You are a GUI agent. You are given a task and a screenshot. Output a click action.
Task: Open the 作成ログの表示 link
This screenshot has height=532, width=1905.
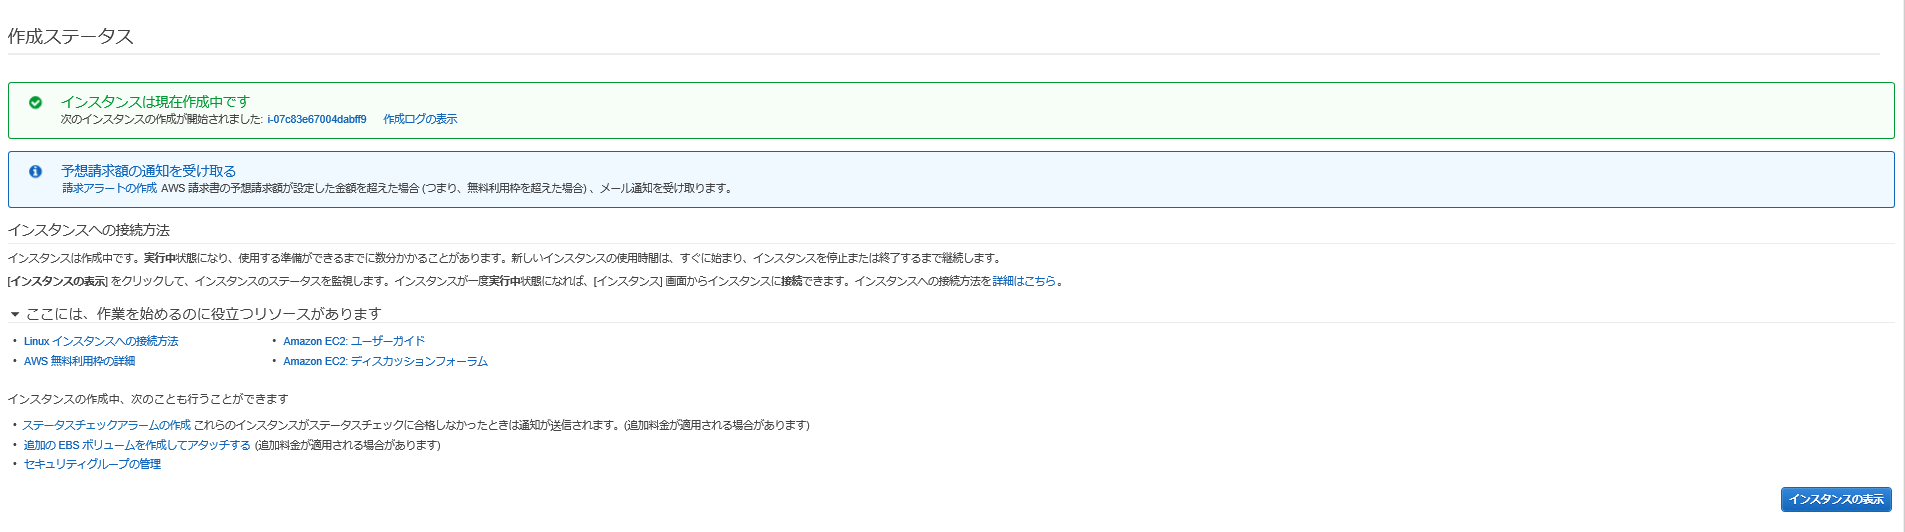click(420, 119)
